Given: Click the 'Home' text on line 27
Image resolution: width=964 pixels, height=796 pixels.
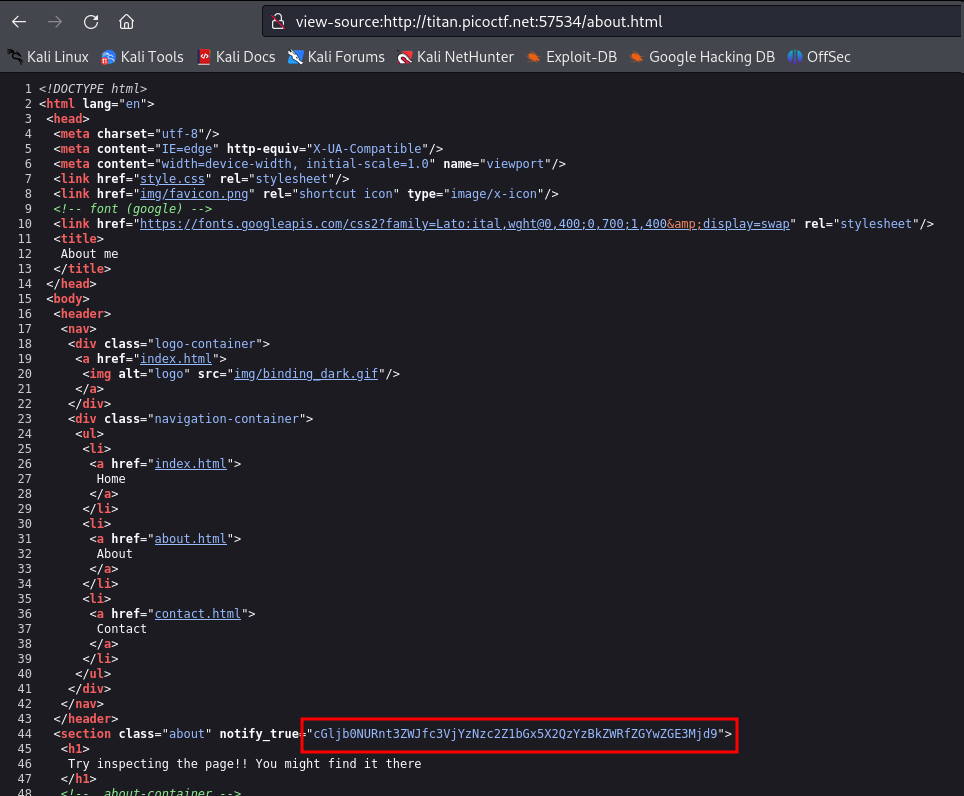Looking at the screenshot, I should (111, 479).
